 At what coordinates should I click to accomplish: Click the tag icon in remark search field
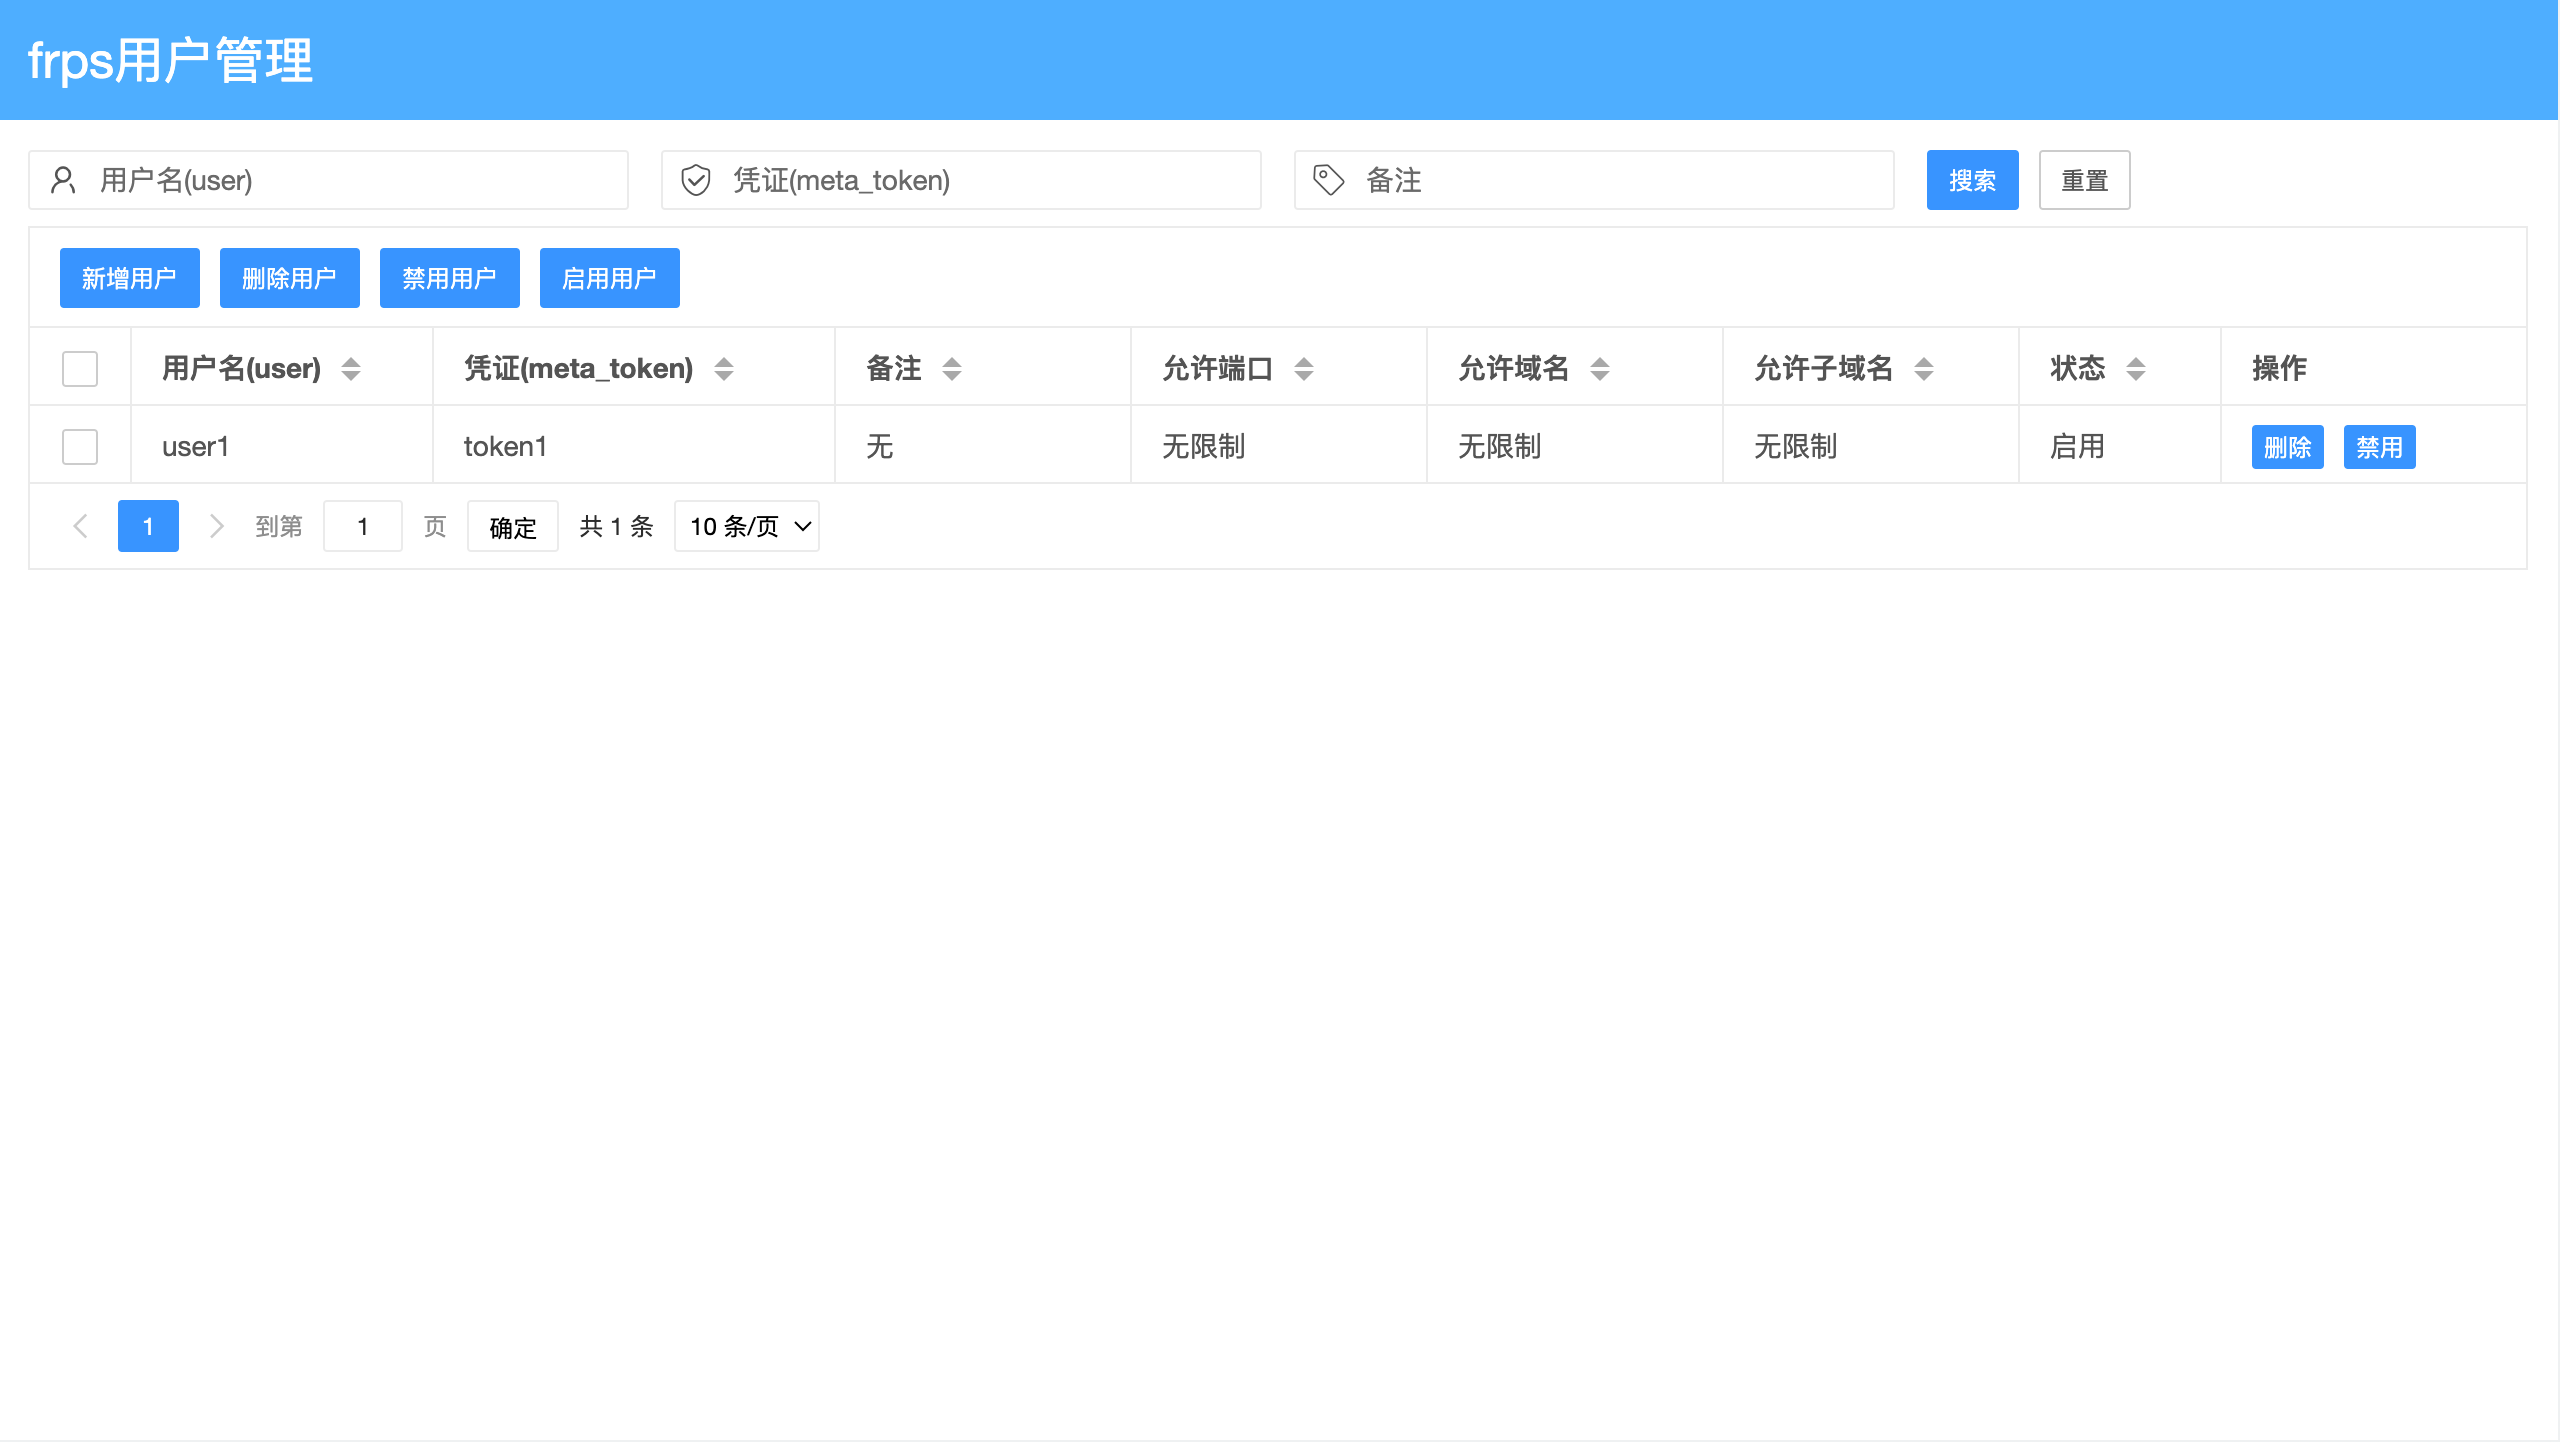(1327, 180)
